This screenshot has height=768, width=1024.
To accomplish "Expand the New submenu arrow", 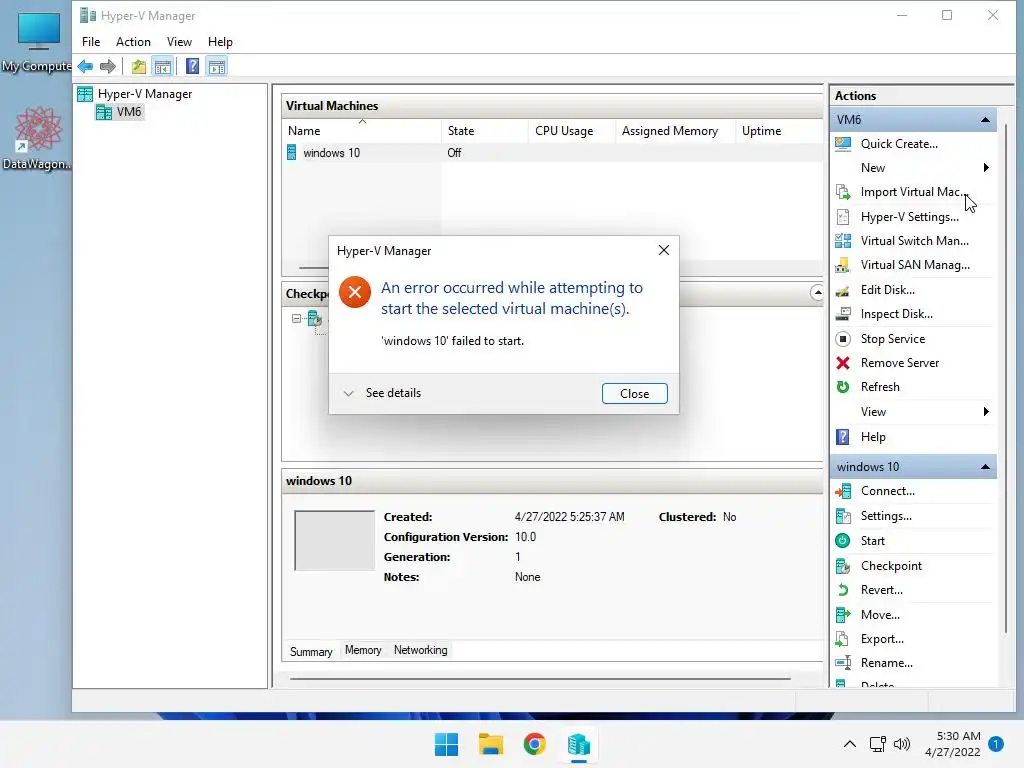I will click(x=986, y=168).
